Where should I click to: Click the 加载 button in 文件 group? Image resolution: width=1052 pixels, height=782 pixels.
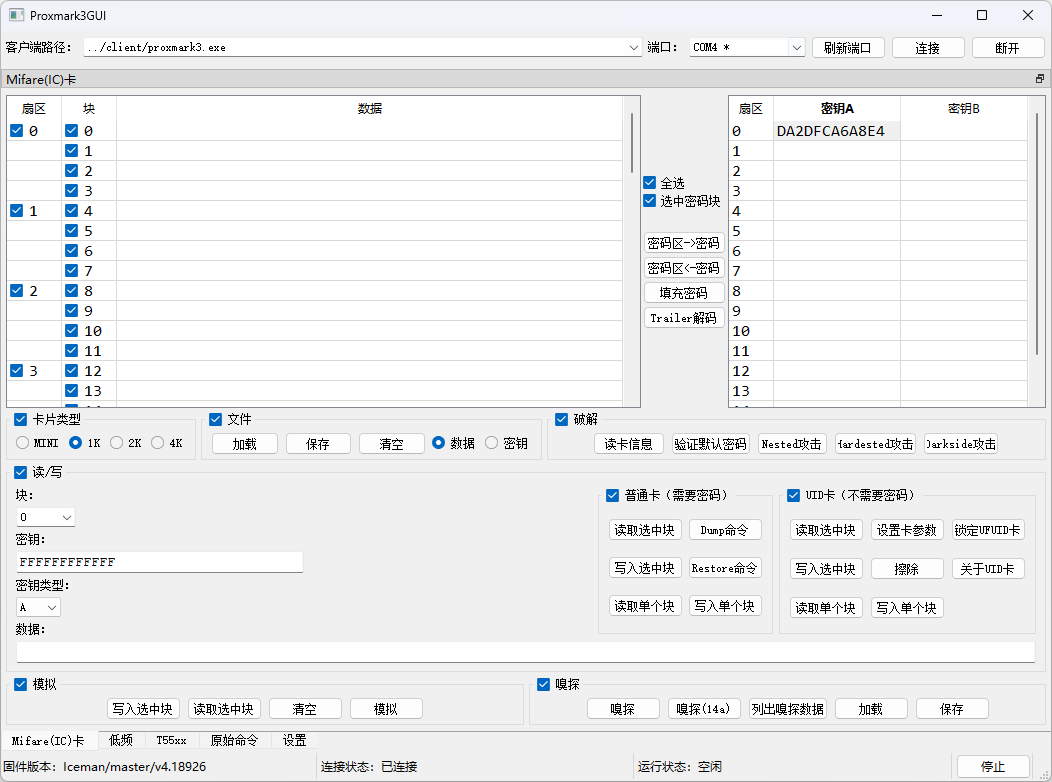245,443
